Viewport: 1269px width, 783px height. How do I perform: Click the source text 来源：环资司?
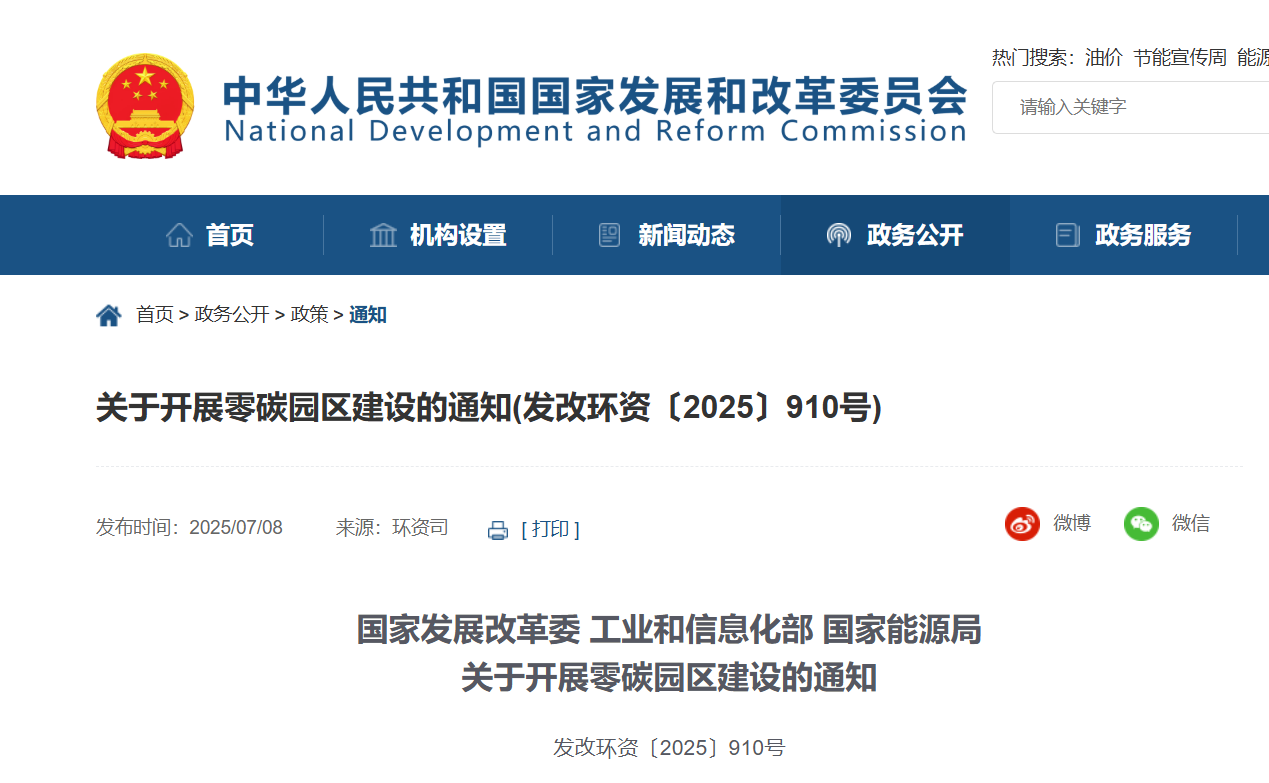[x=392, y=527]
